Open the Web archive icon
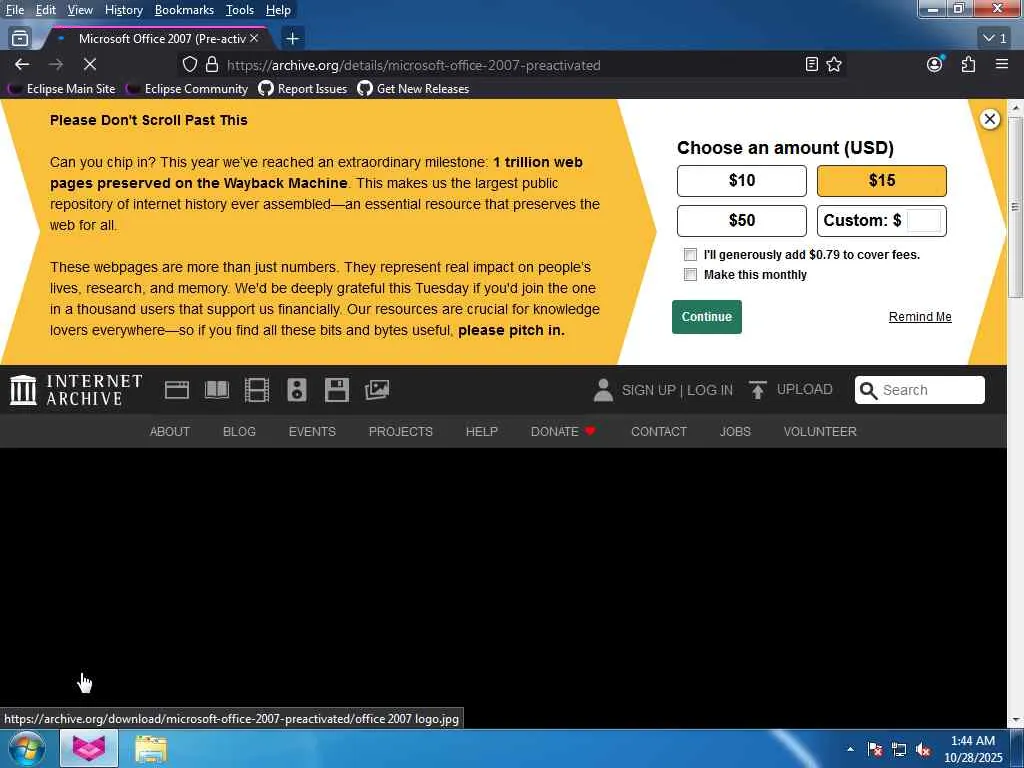 [x=177, y=390]
